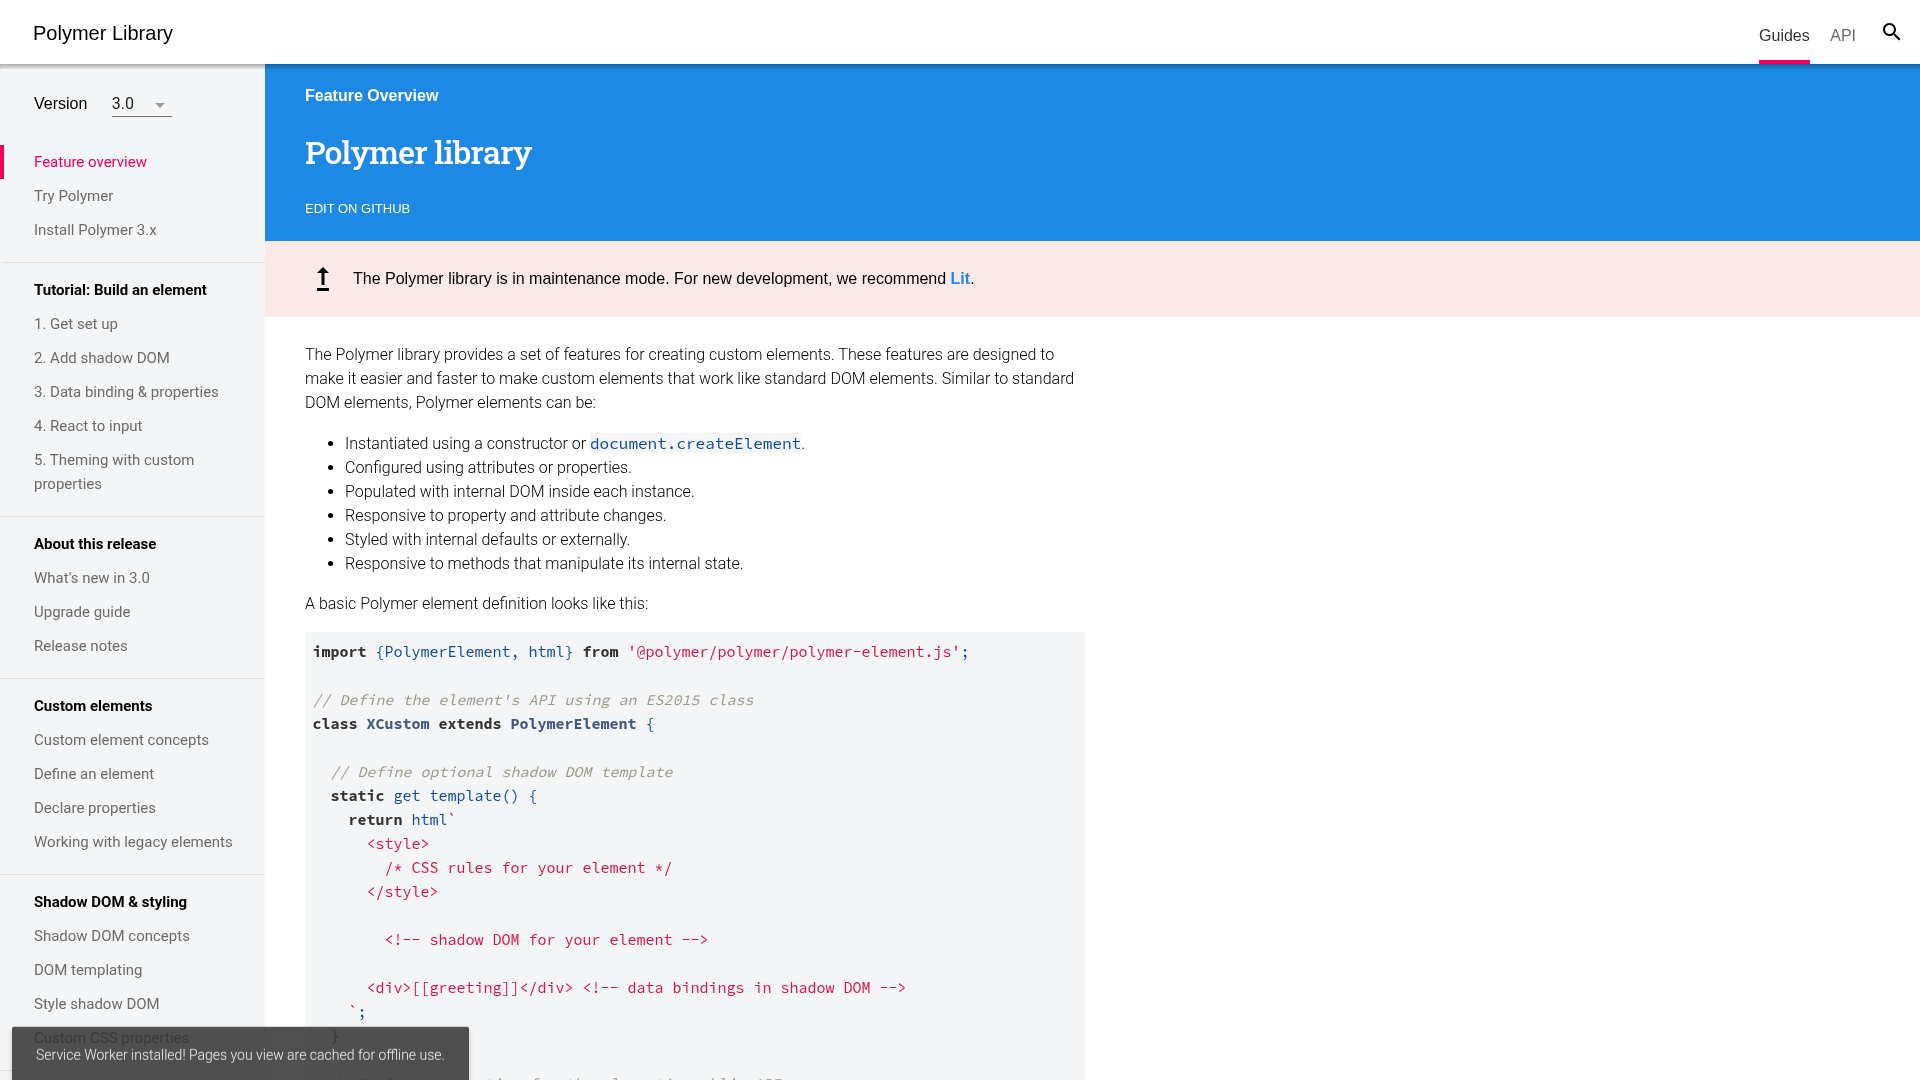Select the Guides tab
Image resolution: width=1920 pixels, height=1080 pixels.
click(1783, 35)
